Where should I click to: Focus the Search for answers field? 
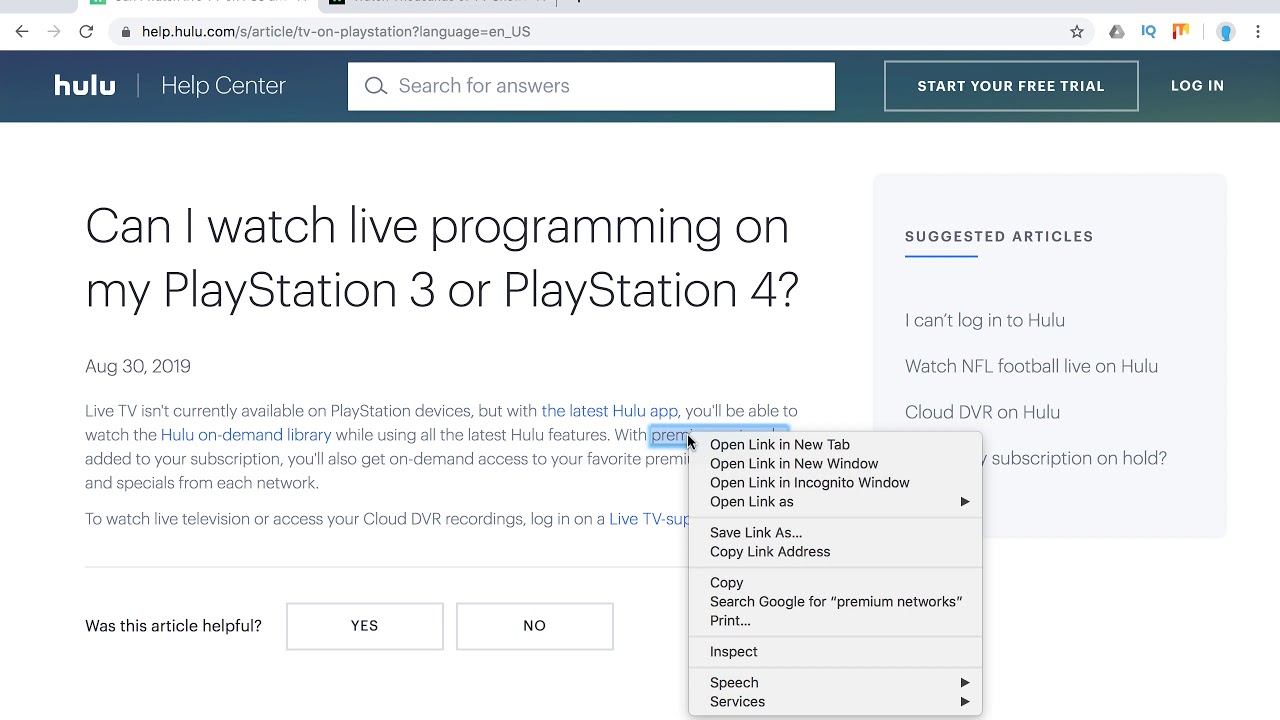pyautogui.click(x=591, y=86)
